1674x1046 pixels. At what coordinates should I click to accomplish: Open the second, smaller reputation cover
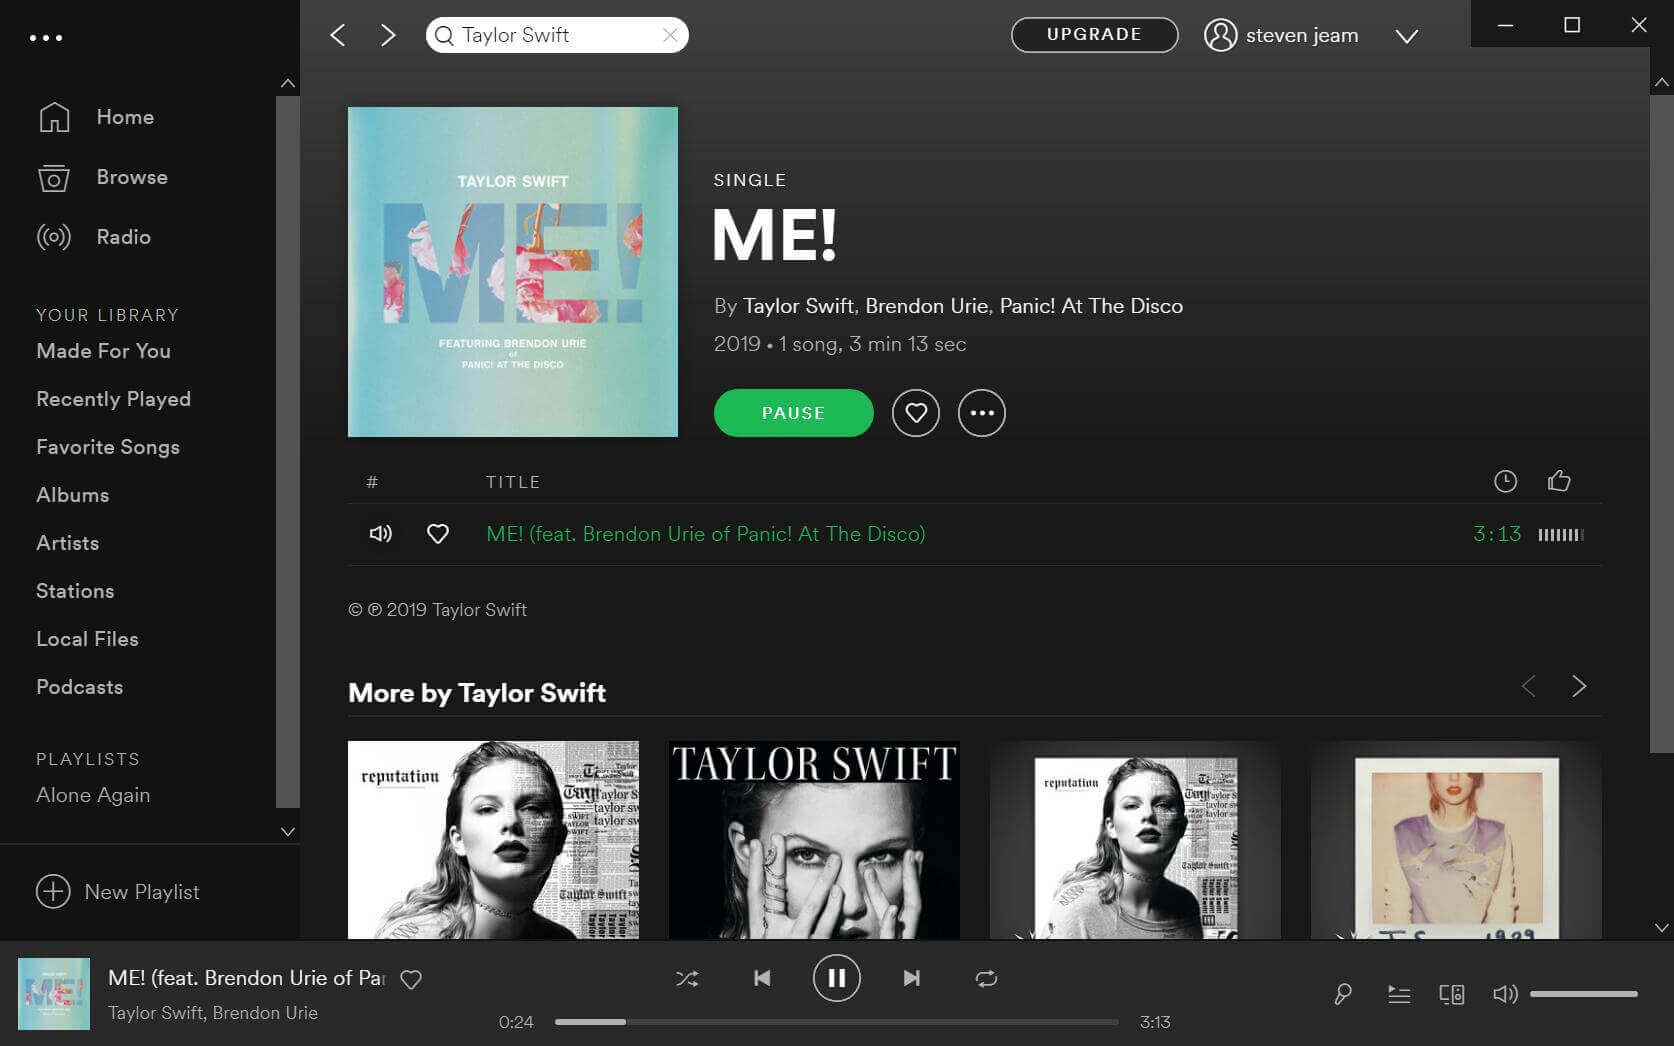point(1135,840)
